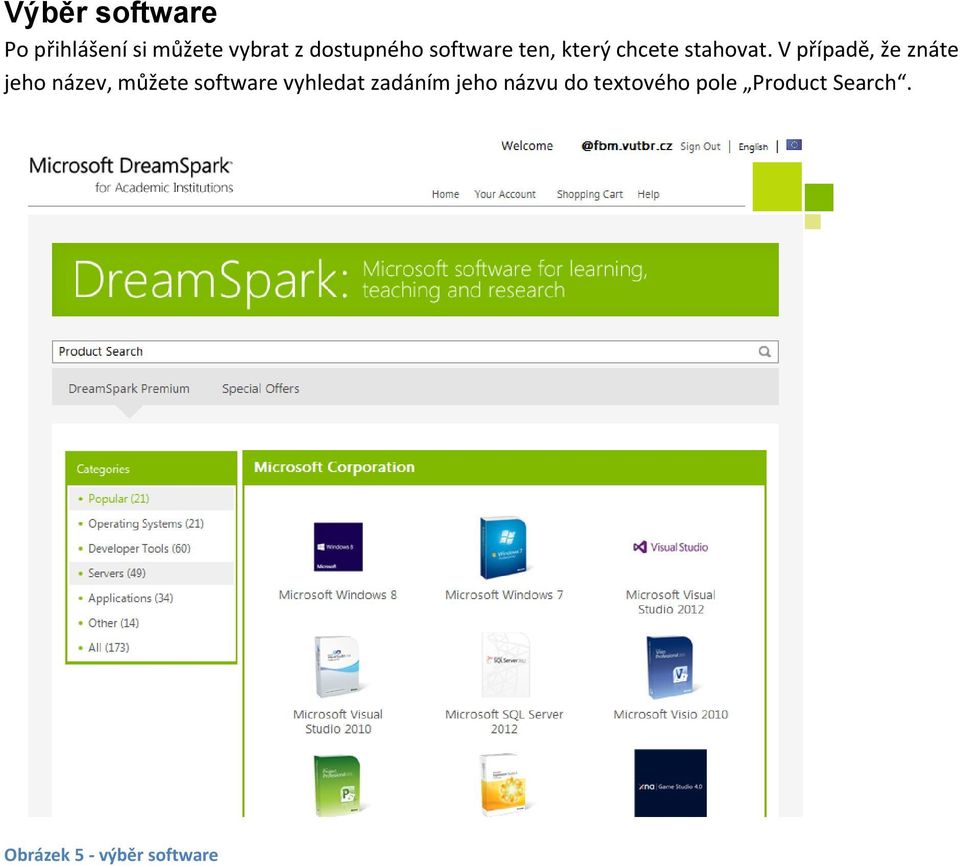This screenshot has width=960, height=866.
Task: Open the Windows 7 box icon
Action: click(504, 547)
